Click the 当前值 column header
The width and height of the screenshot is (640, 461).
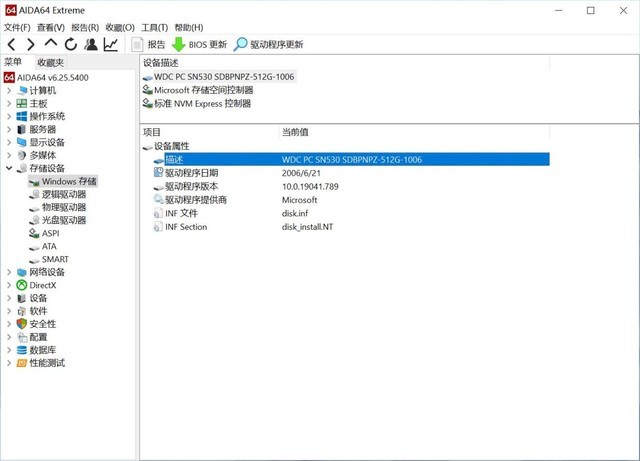click(295, 132)
